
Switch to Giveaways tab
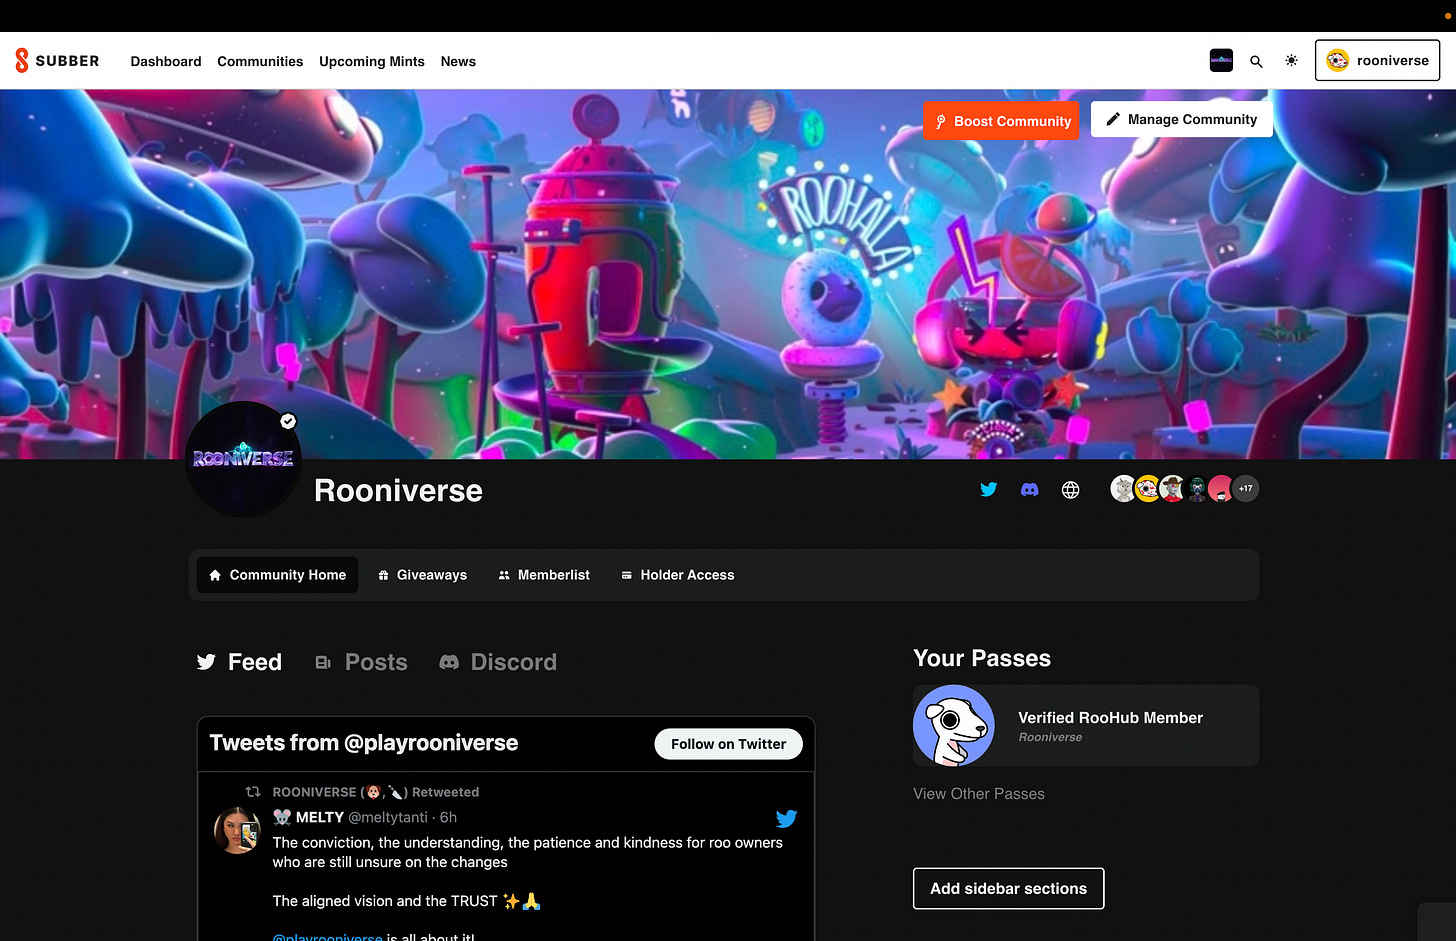[x=422, y=575]
